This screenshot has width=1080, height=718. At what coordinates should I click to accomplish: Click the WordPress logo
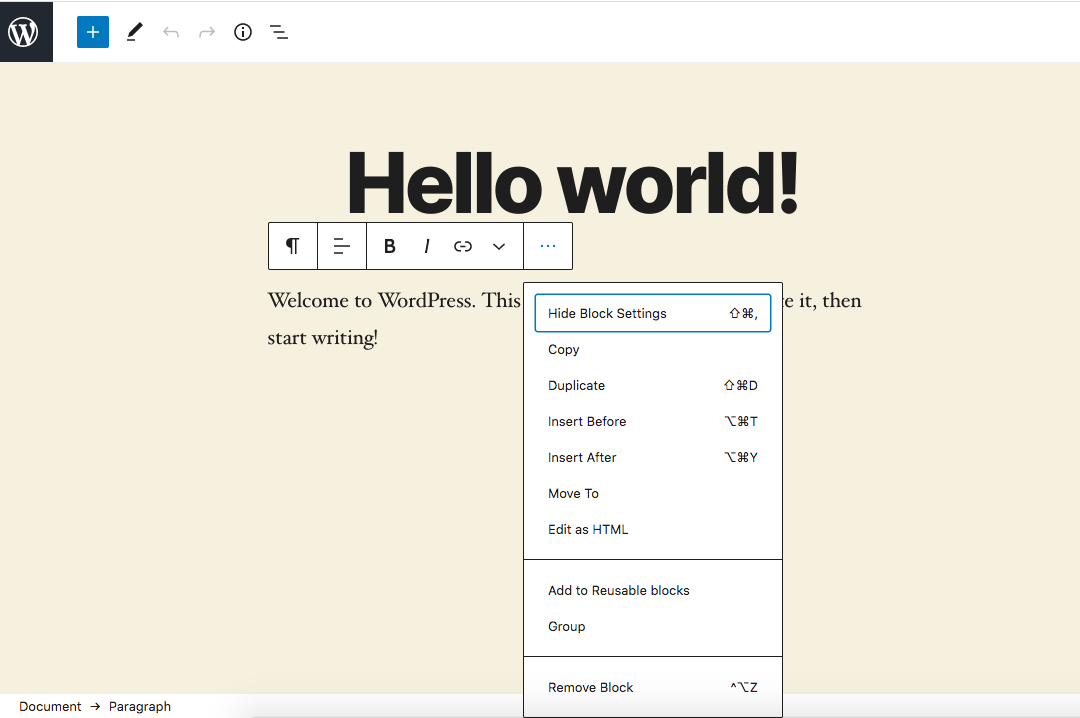click(26, 31)
